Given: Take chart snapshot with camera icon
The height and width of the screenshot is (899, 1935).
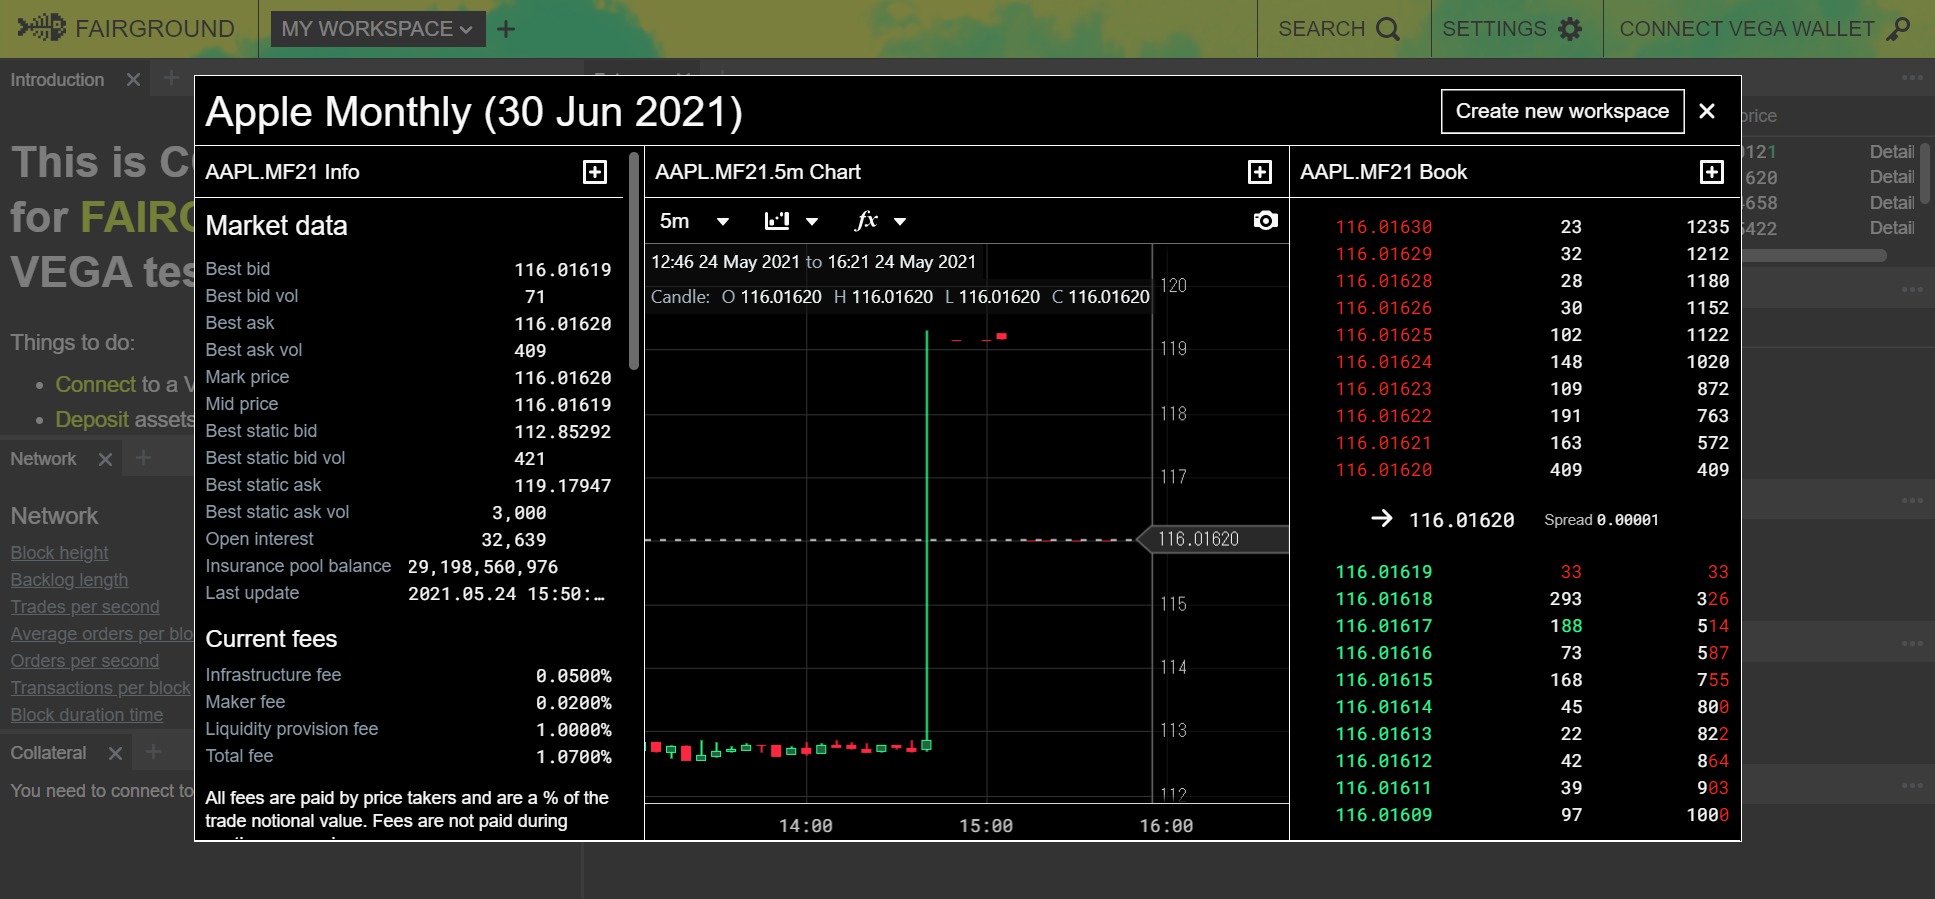Looking at the screenshot, I should pos(1265,220).
